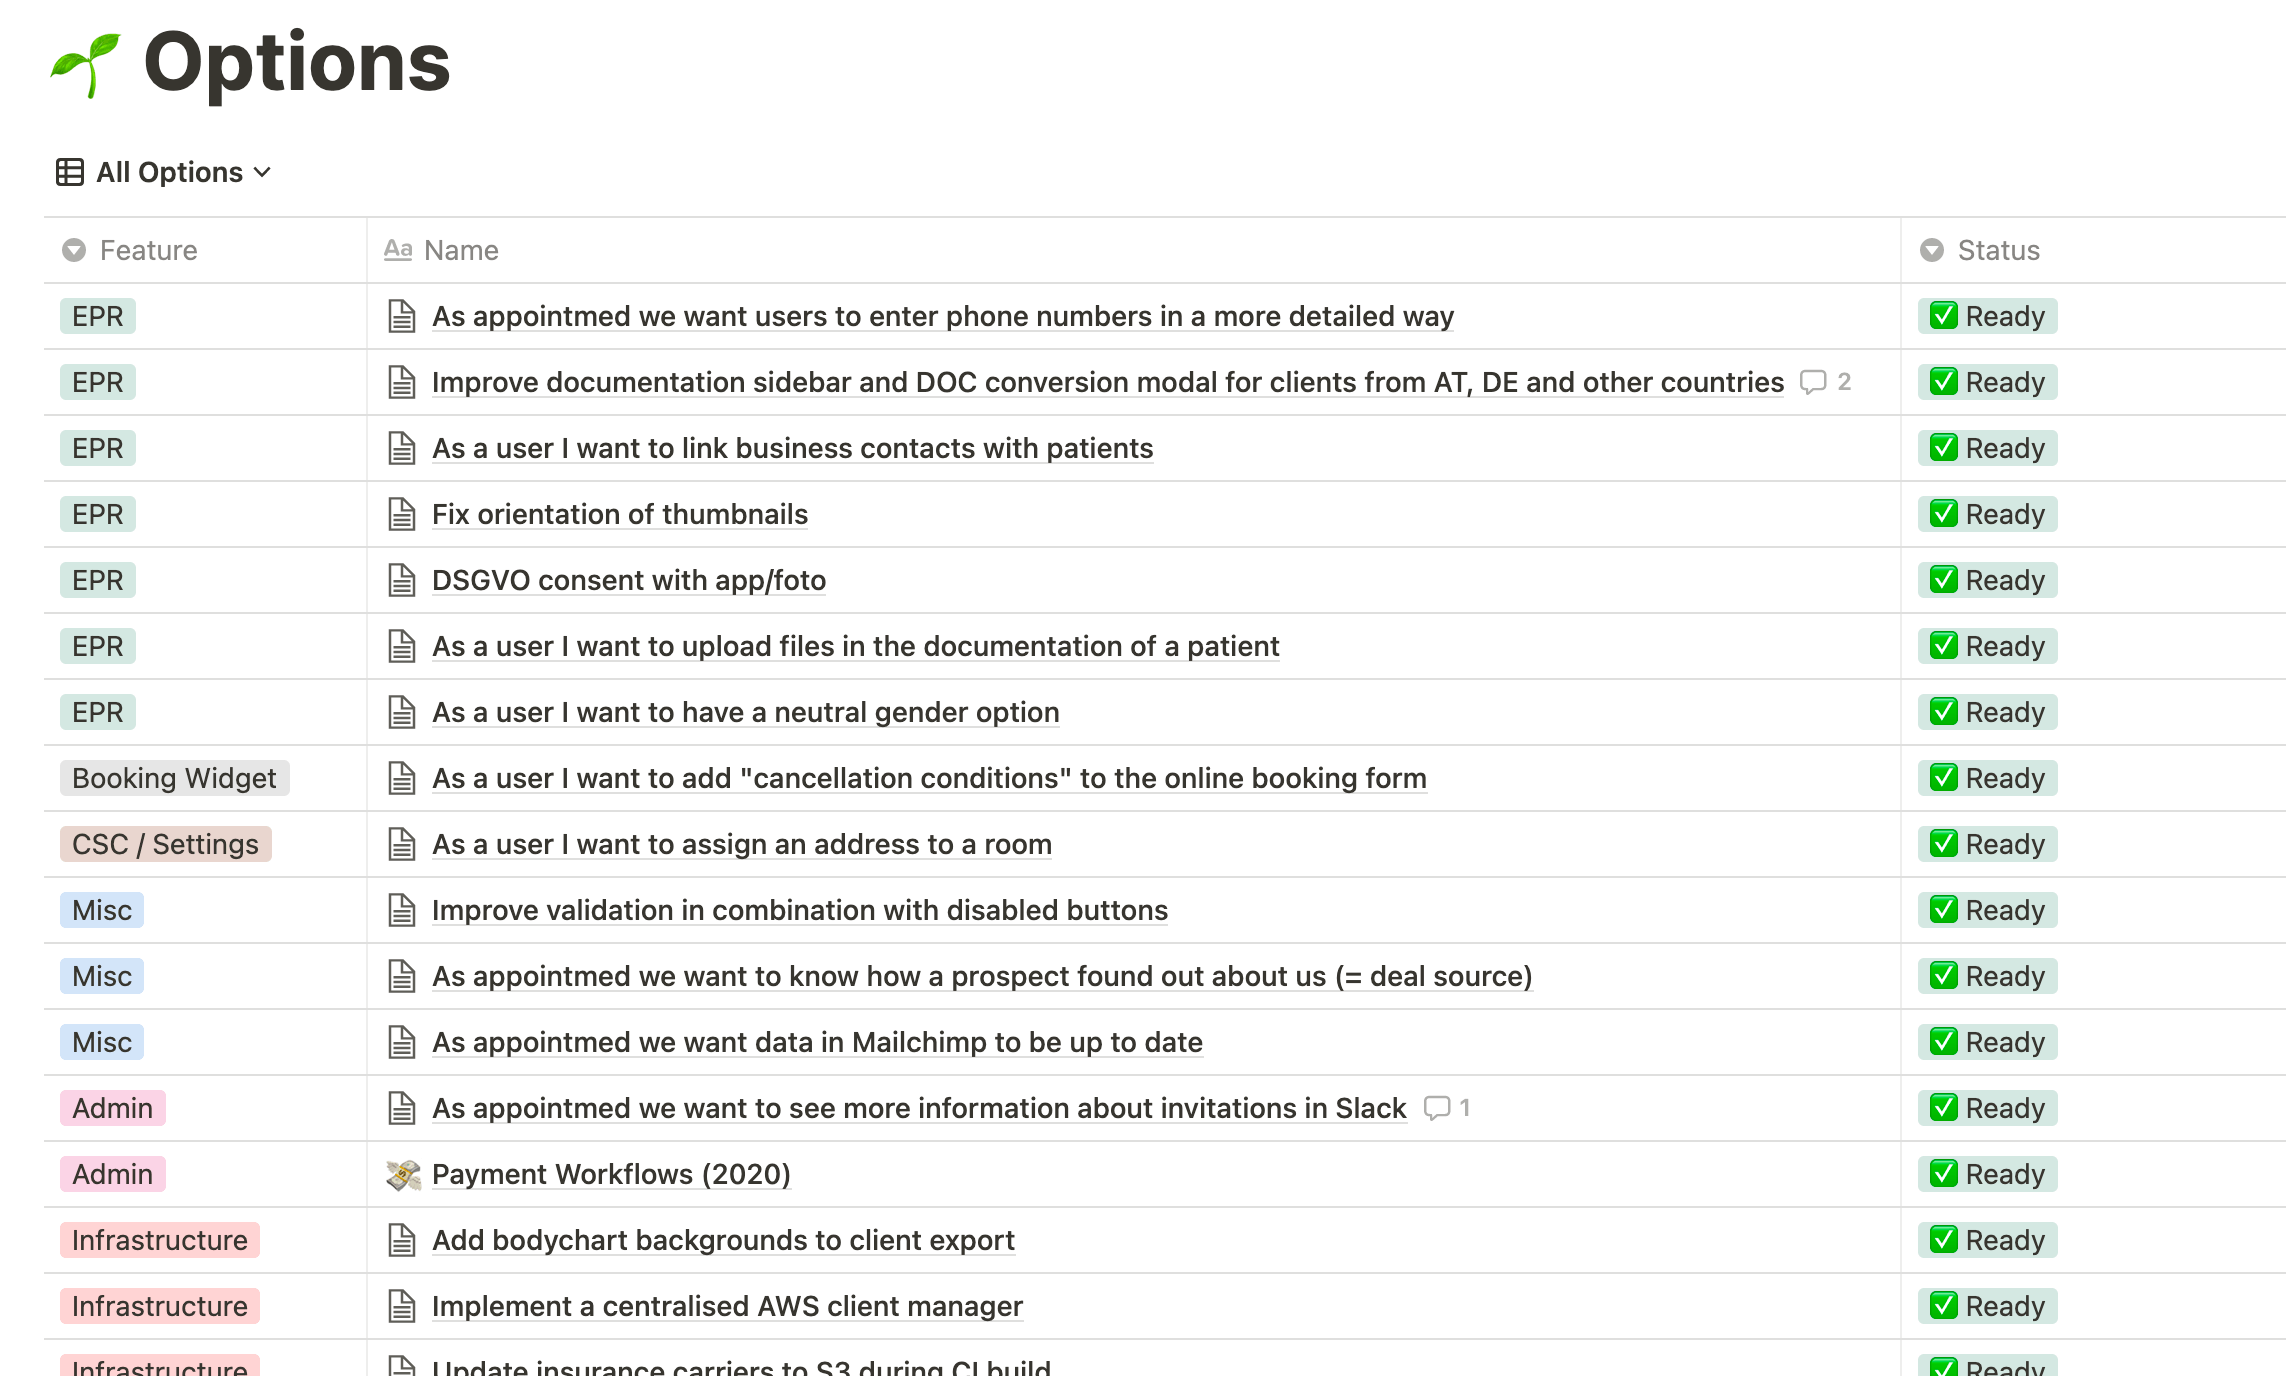Click the Aa icon in the Name column header

398,249
